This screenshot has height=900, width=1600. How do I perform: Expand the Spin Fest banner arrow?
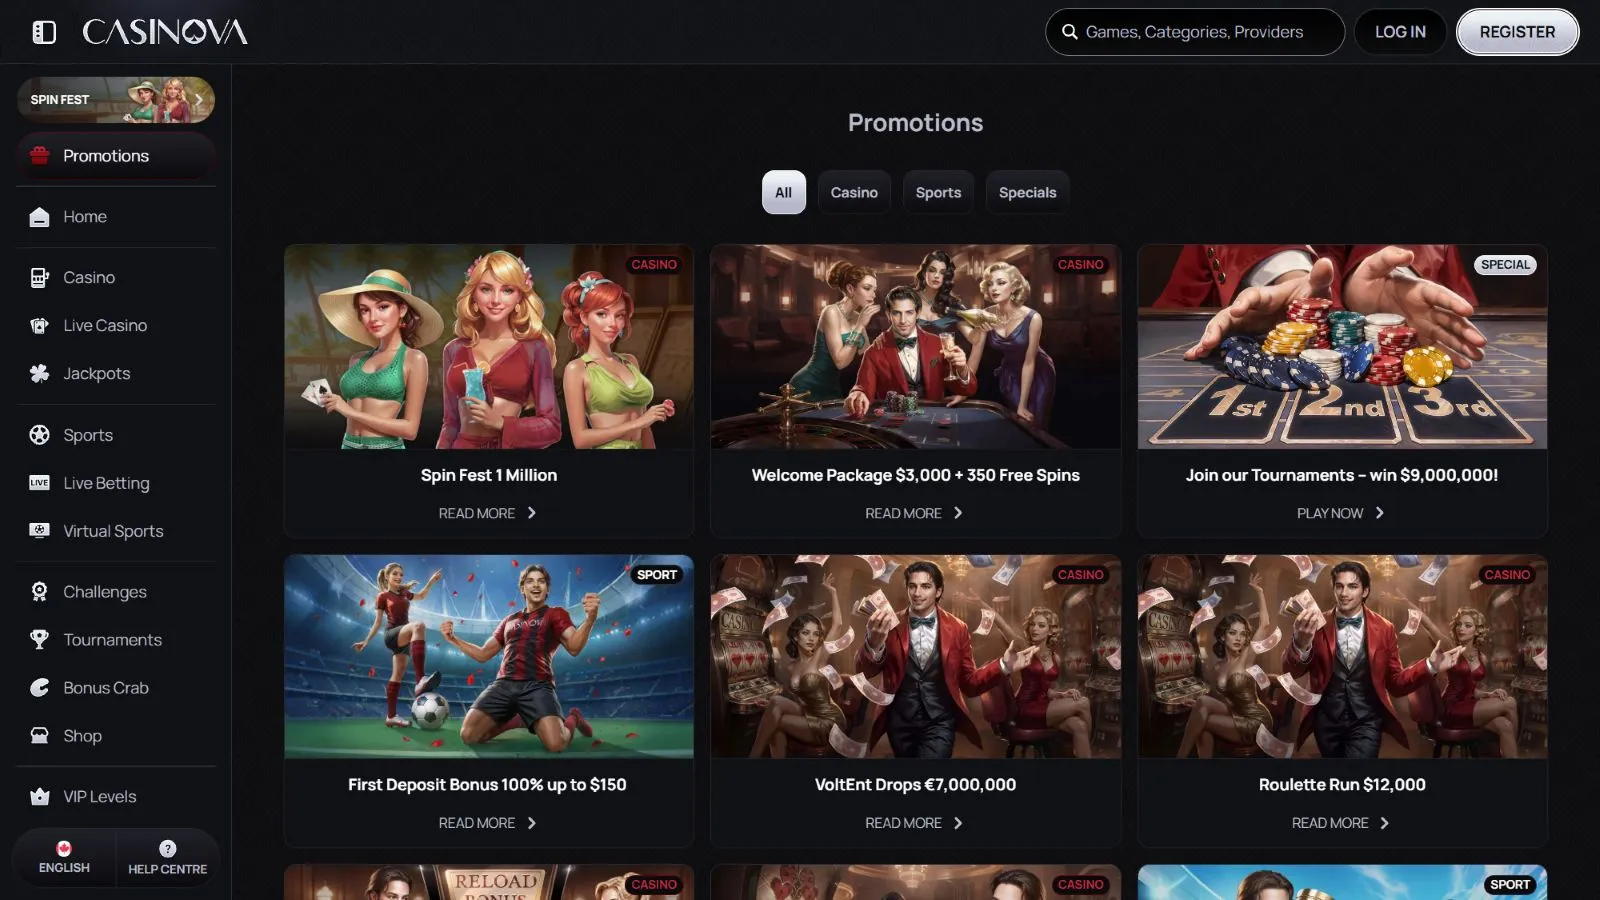tap(199, 100)
